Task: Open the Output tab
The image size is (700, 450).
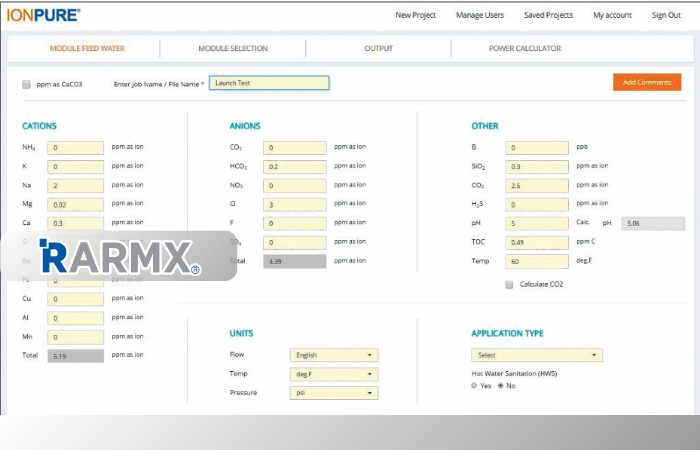Action: tap(378, 48)
